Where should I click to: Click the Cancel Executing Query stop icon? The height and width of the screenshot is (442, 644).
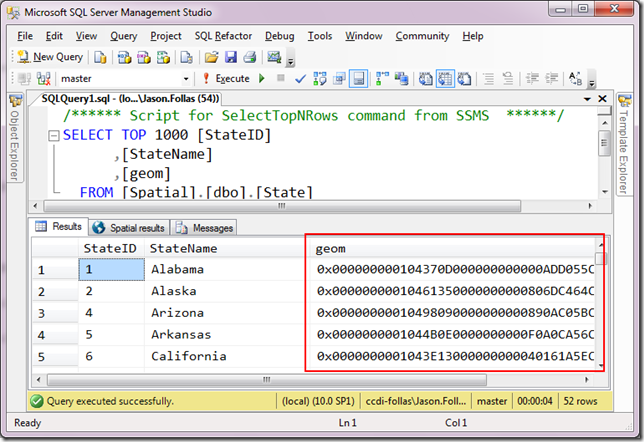click(x=281, y=78)
